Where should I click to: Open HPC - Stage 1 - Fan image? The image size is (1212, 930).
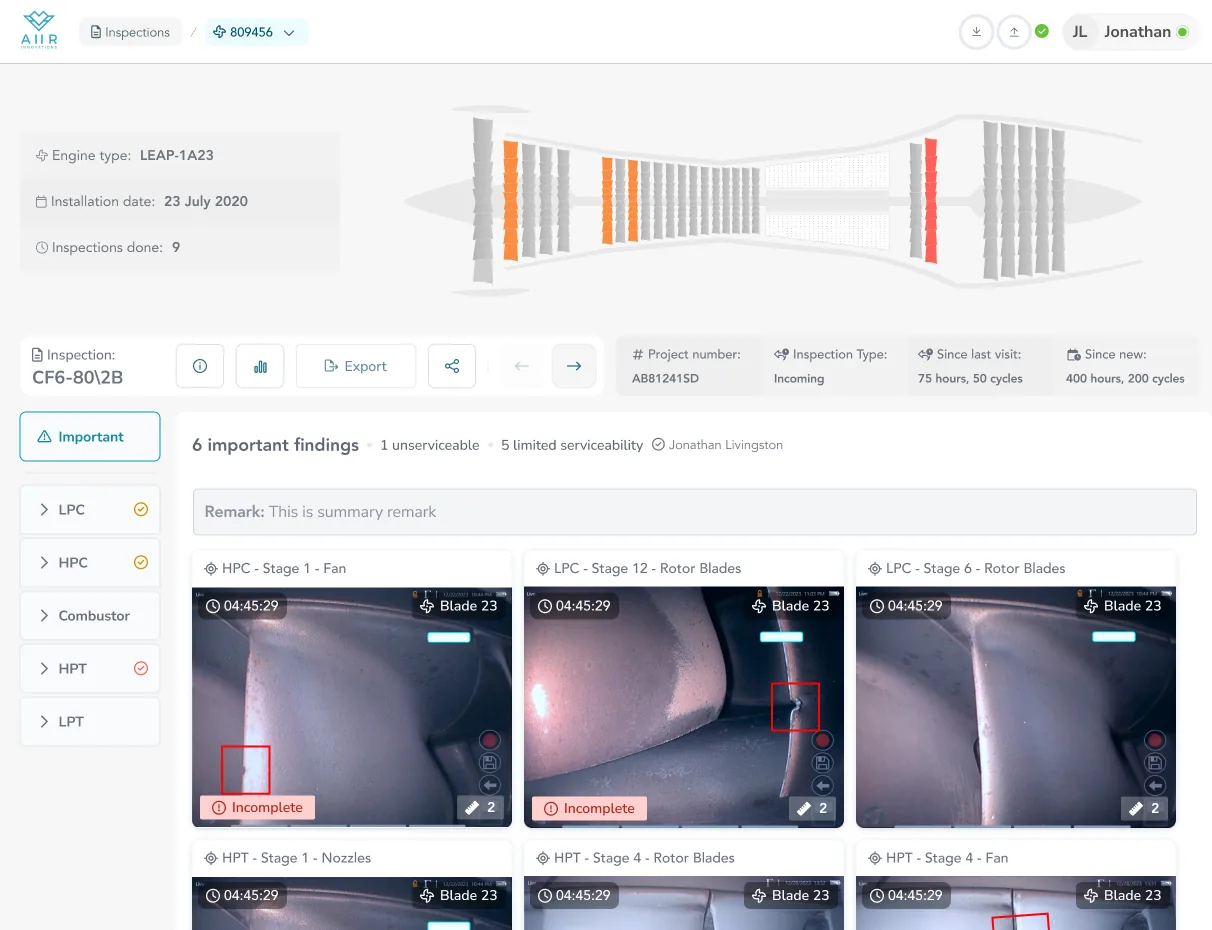[x=352, y=707]
